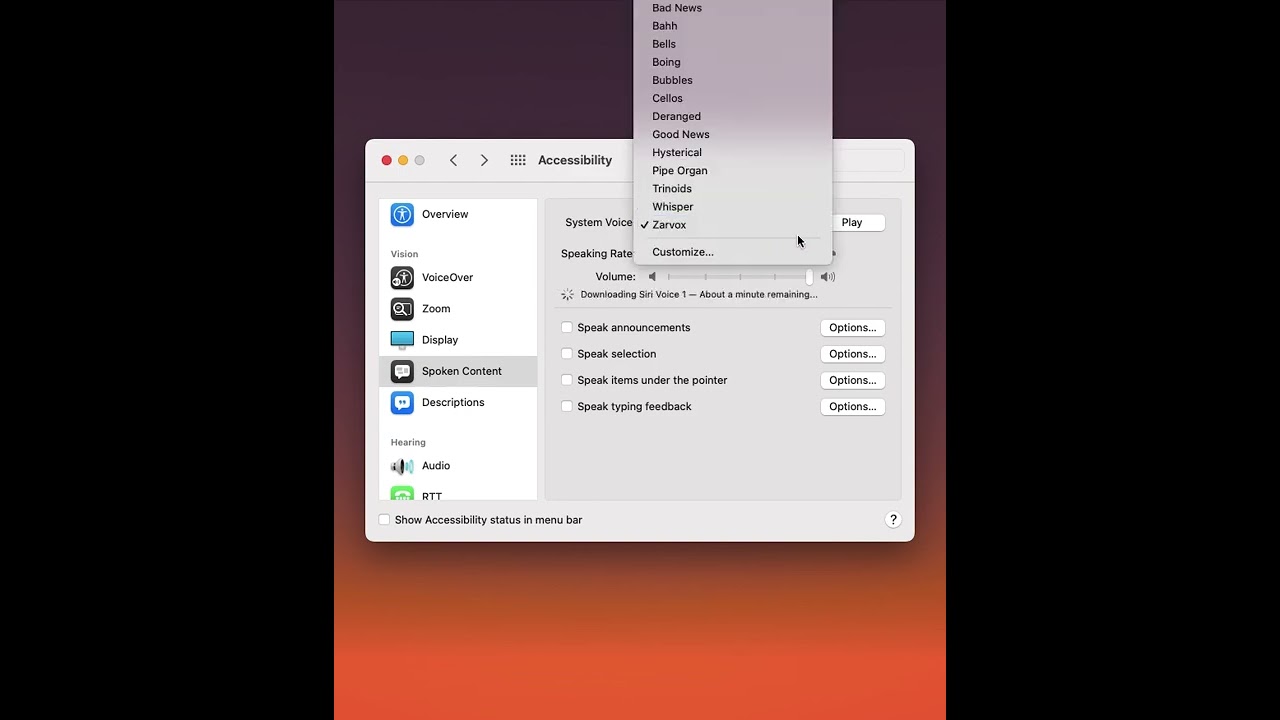Click the low volume speaker icon

[652, 277]
